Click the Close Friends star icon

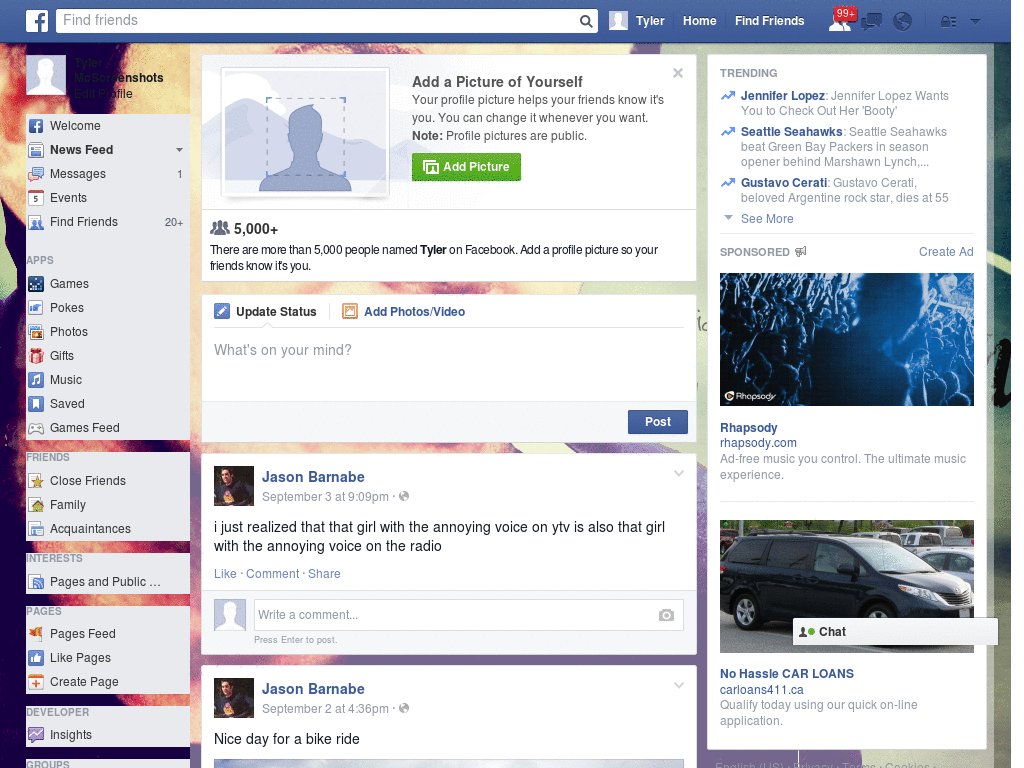tap(36, 481)
